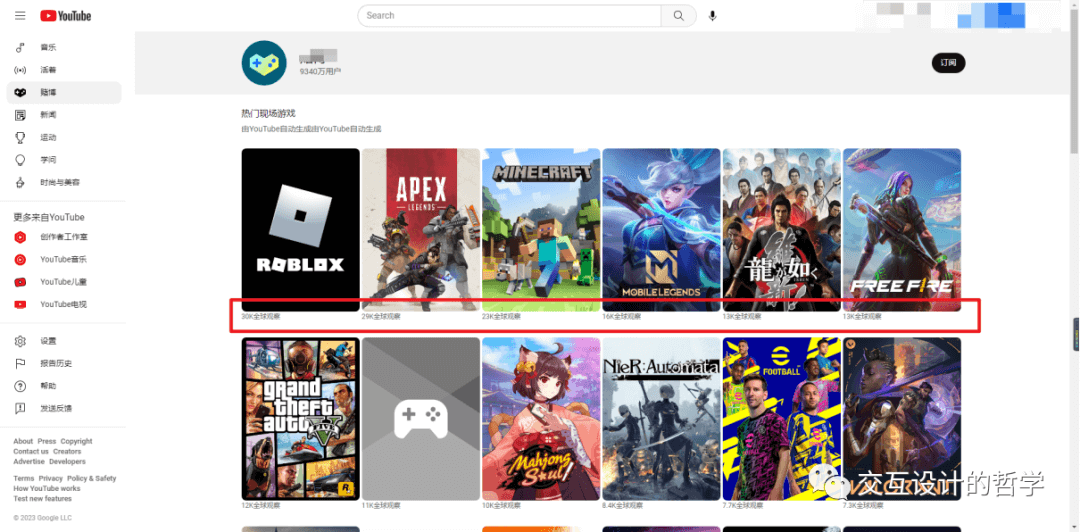Open 发送反馈 feedback item

(x=63, y=409)
